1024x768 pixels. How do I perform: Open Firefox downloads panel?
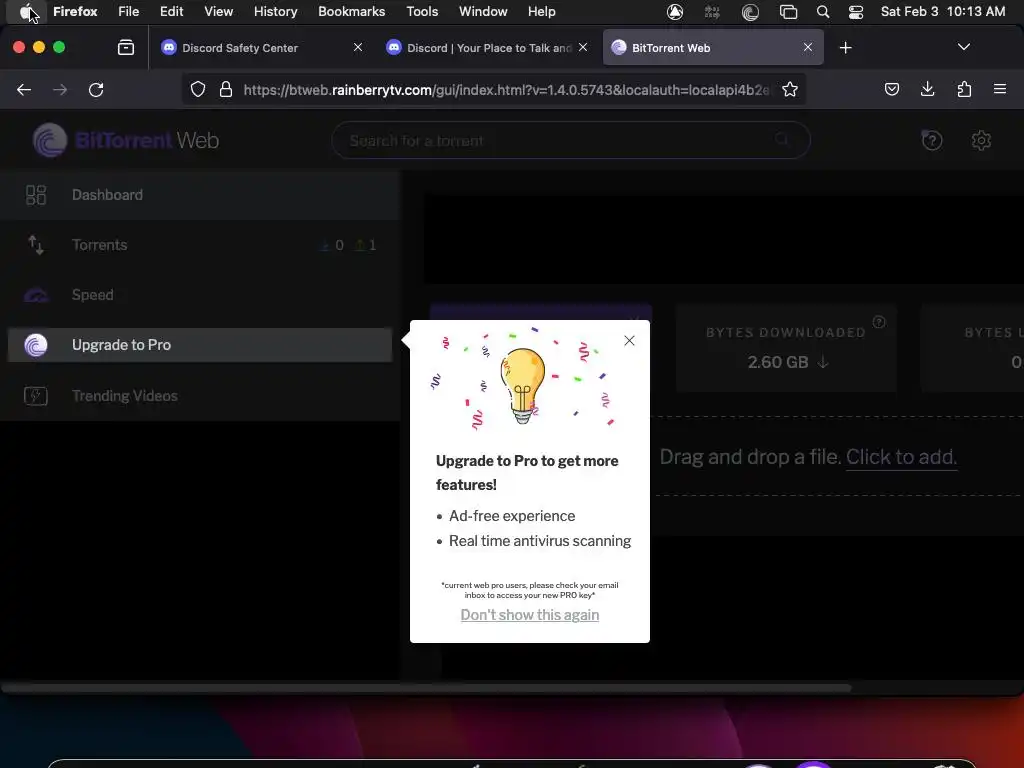pyautogui.click(x=927, y=89)
